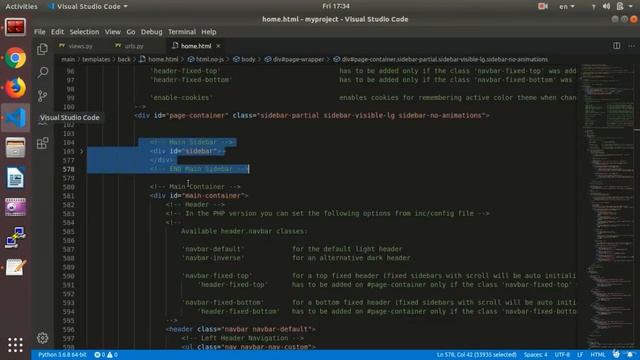Select the home.html tab

tap(196, 46)
